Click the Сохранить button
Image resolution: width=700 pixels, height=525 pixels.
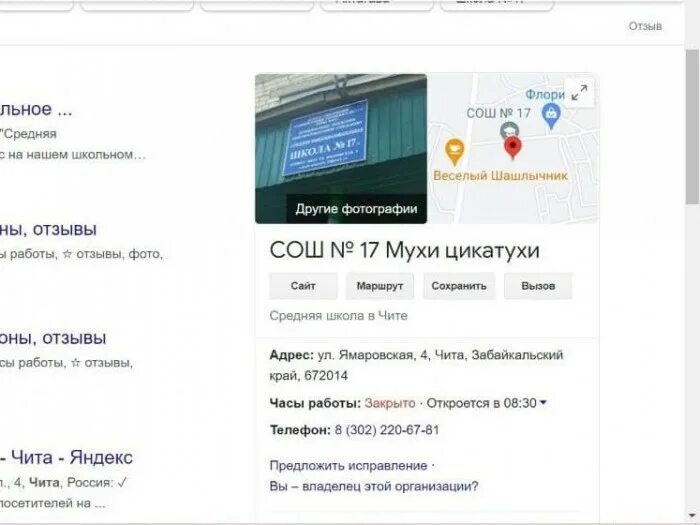pos(459,286)
